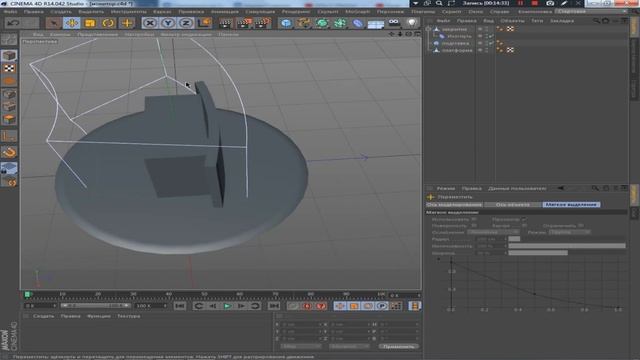Click the Применить button

(x=398, y=347)
